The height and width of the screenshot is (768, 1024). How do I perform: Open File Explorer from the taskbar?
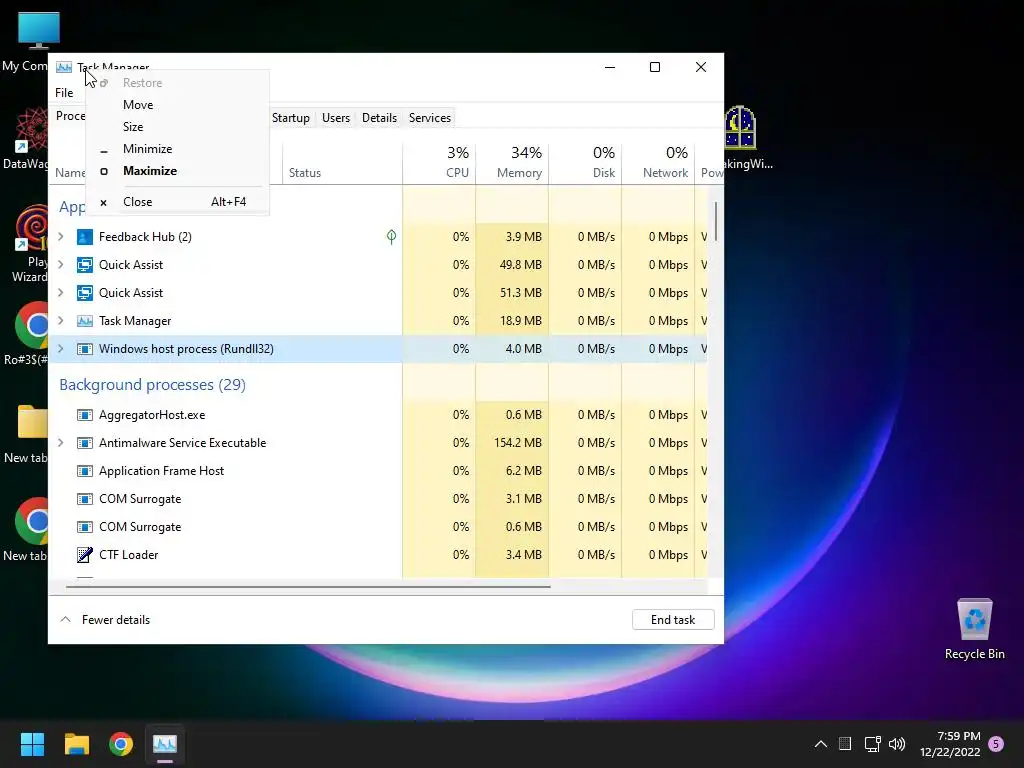tap(77, 744)
